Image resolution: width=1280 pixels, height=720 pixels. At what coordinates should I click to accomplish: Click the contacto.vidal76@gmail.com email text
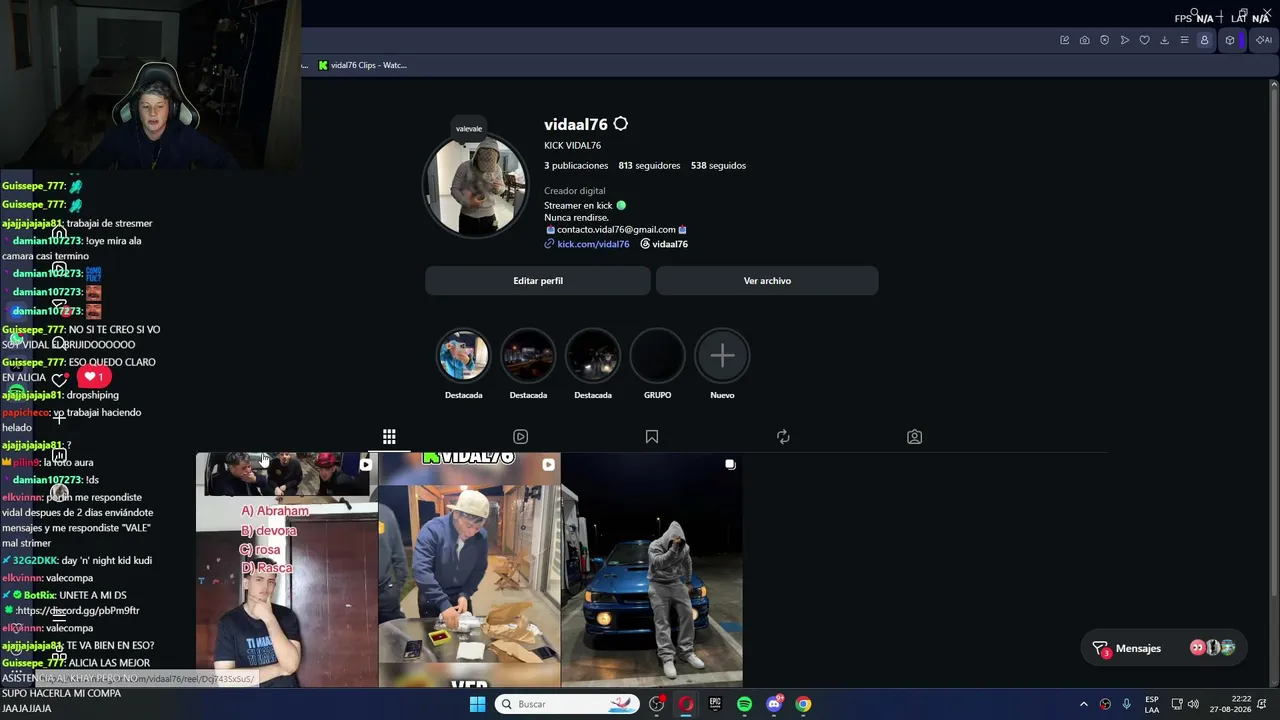[x=616, y=230]
